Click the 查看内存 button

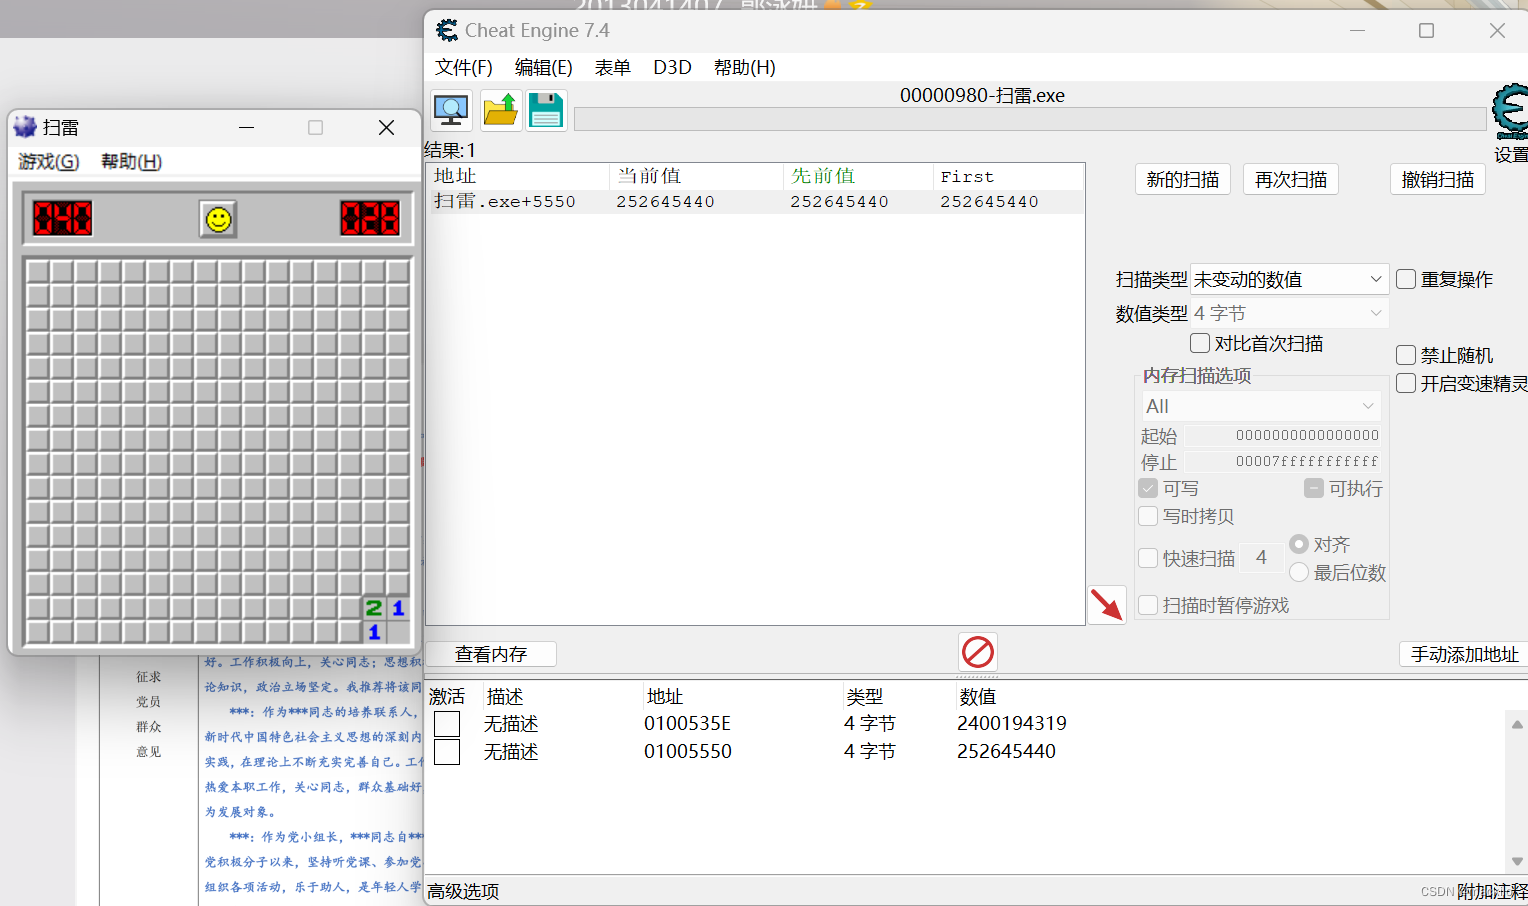coord(491,654)
